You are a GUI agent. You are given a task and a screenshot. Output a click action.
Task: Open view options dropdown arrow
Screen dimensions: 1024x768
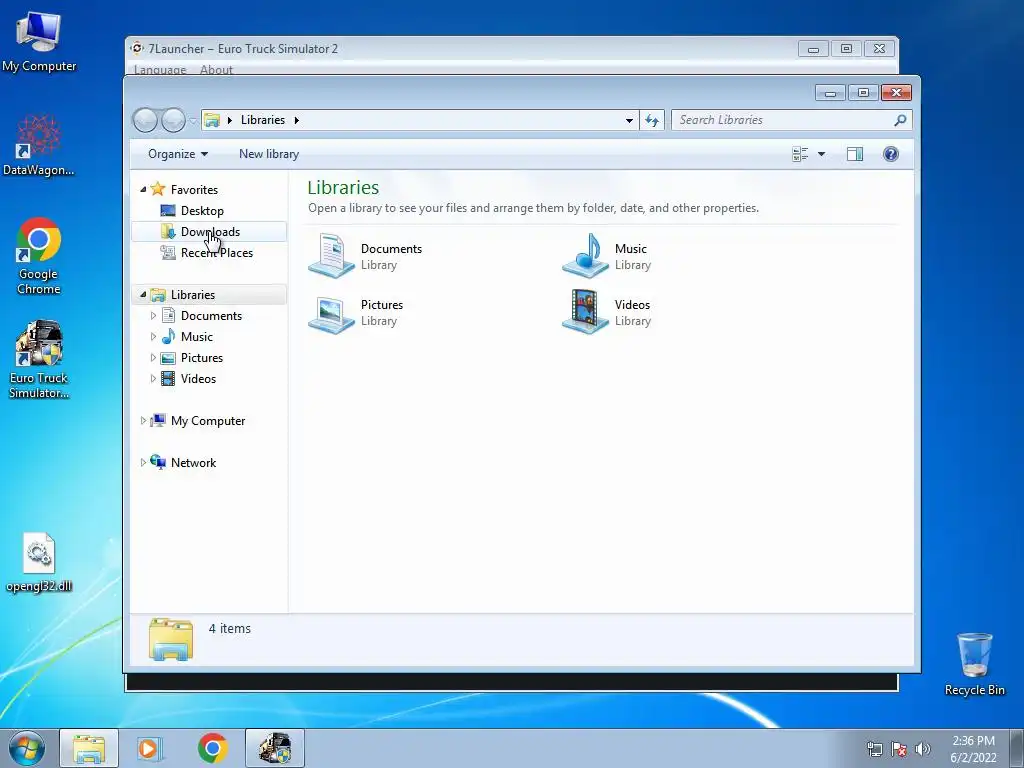coord(822,154)
